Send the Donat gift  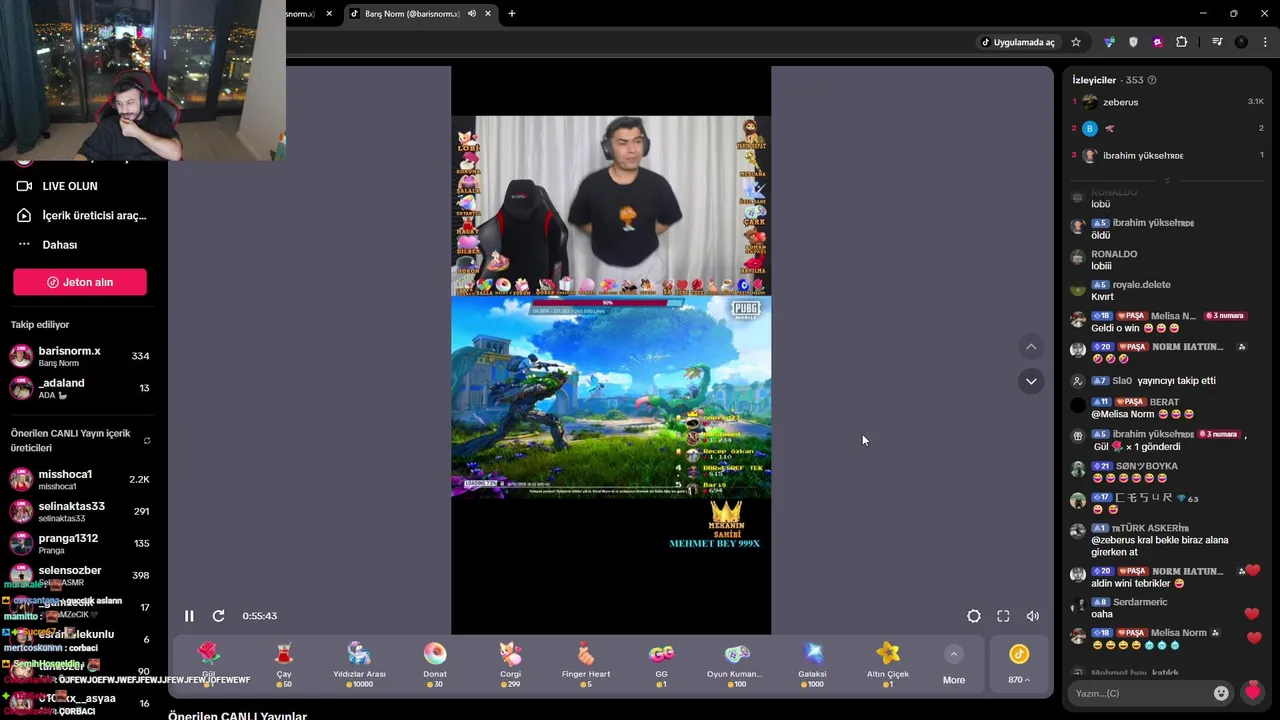pyautogui.click(x=435, y=664)
